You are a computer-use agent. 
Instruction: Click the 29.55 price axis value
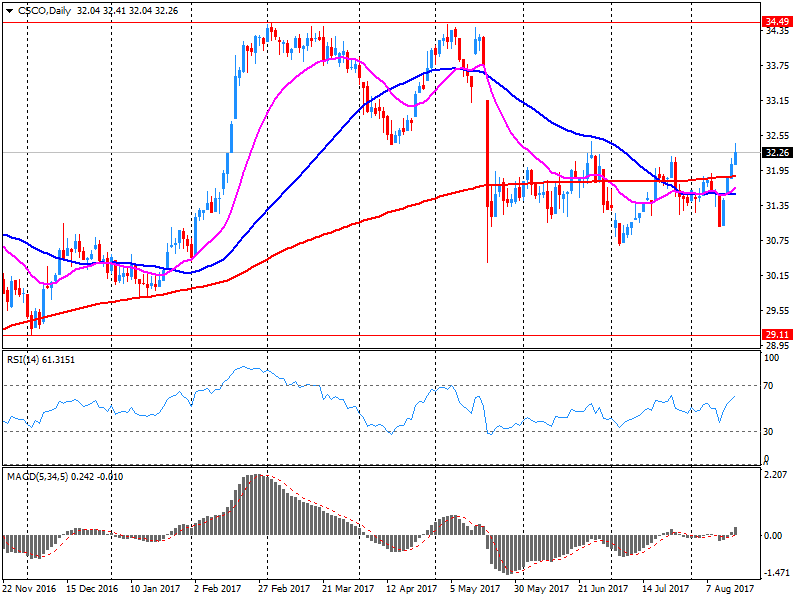pyautogui.click(x=778, y=310)
